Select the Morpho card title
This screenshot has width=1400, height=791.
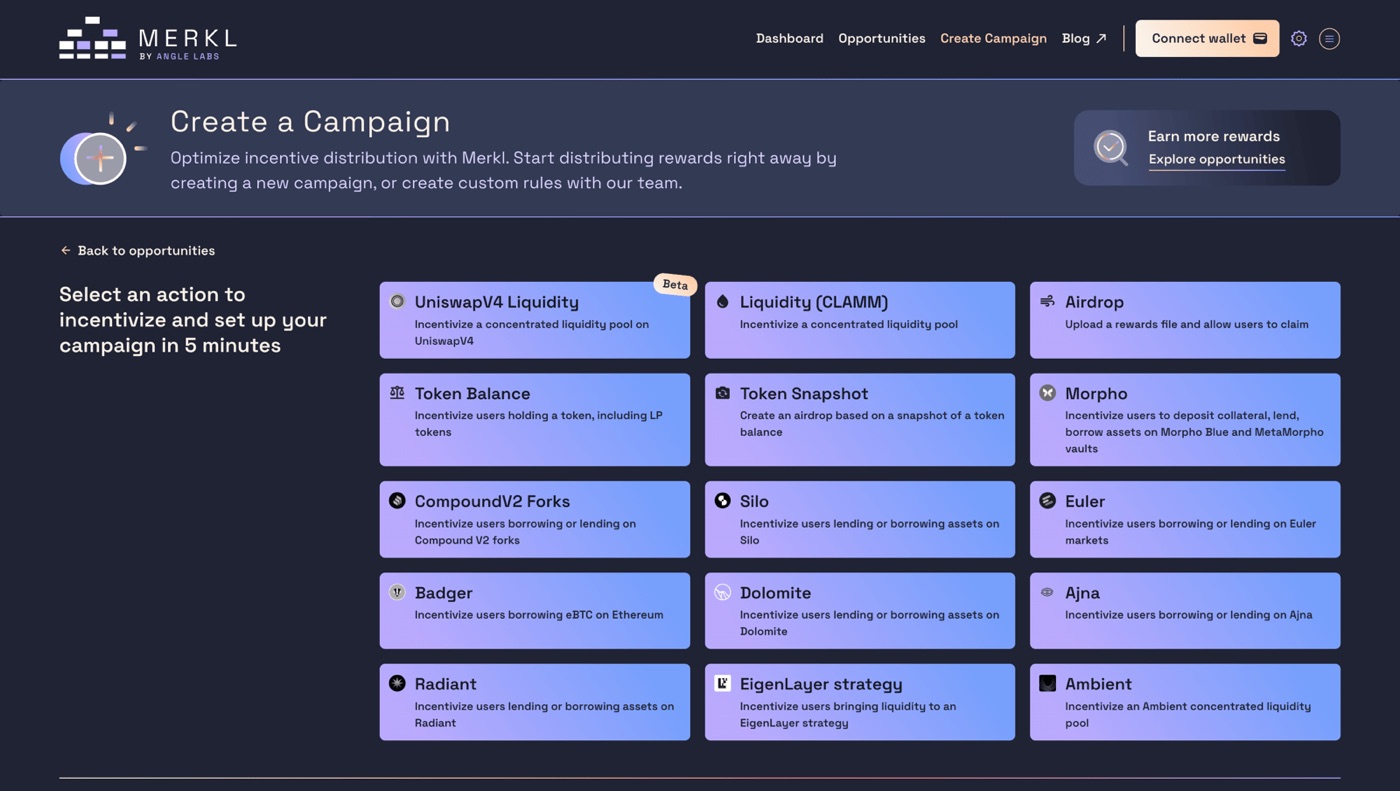pyautogui.click(x=1096, y=393)
